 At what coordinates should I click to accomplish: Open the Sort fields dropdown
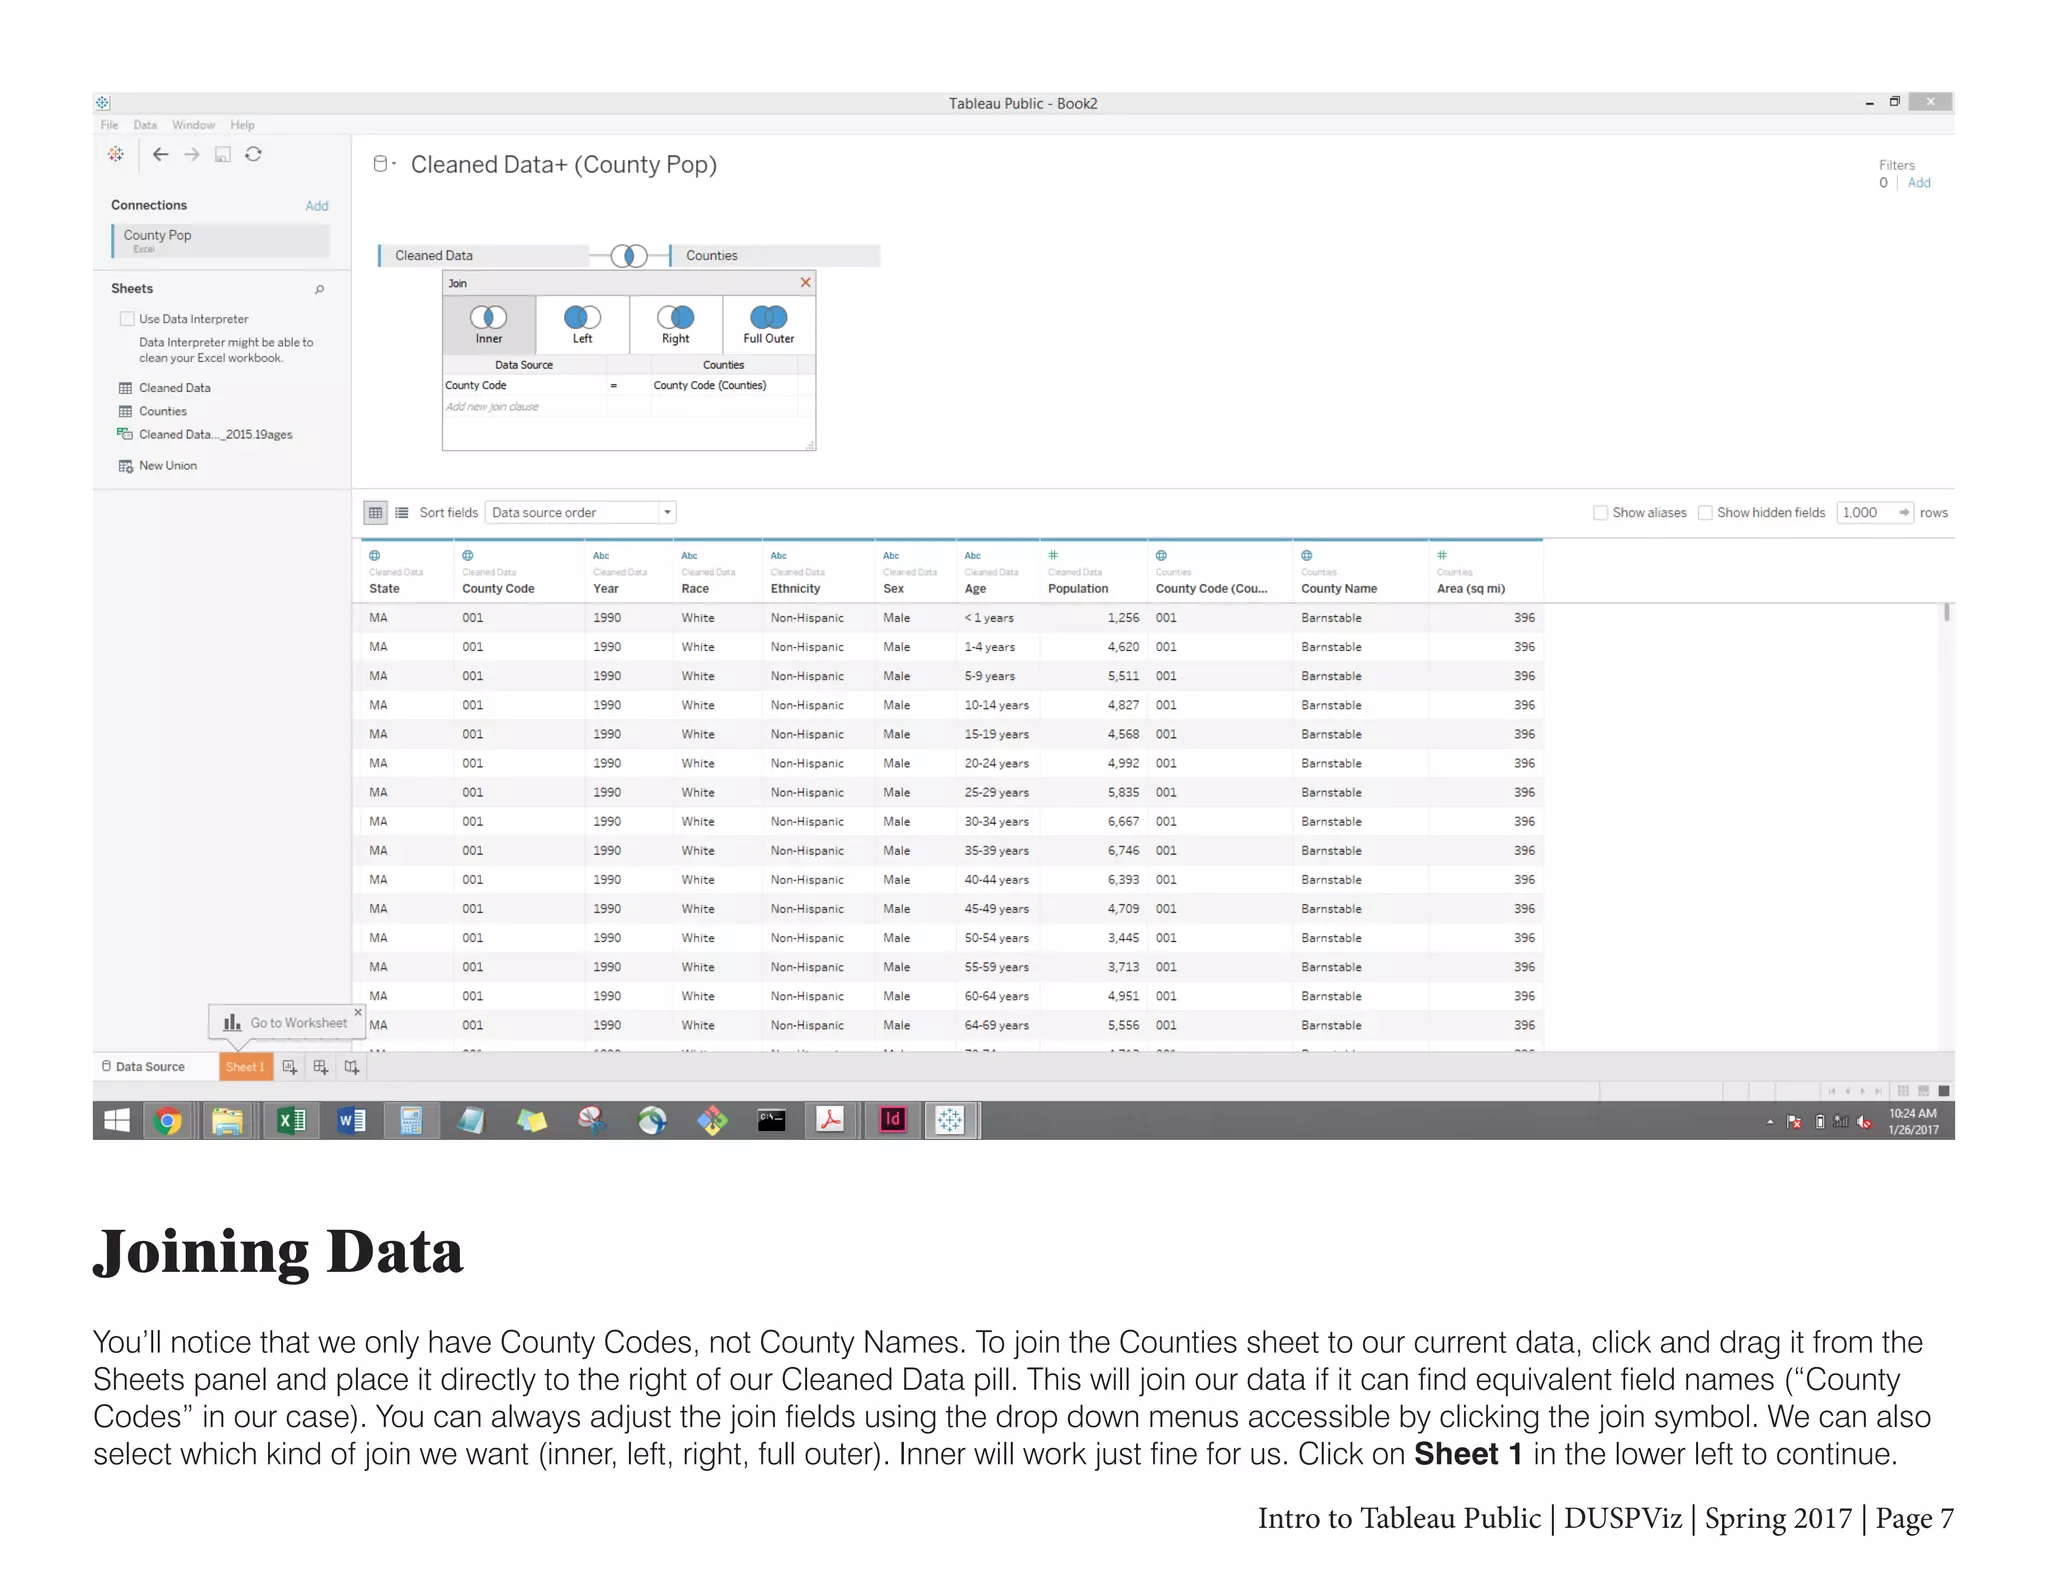click(580, 513)
